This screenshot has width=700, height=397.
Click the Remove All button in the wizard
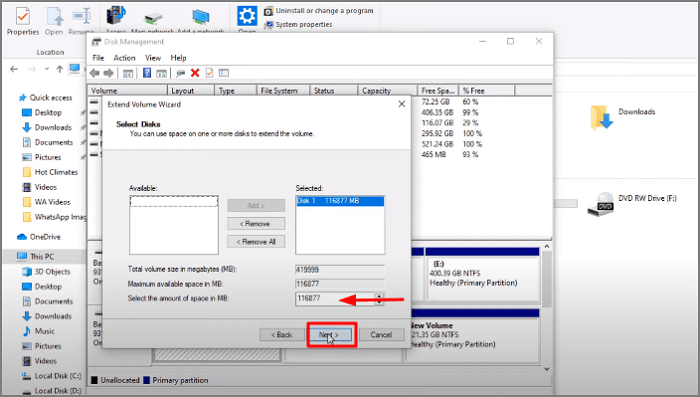pyautogui.click(x=256, y=242)
